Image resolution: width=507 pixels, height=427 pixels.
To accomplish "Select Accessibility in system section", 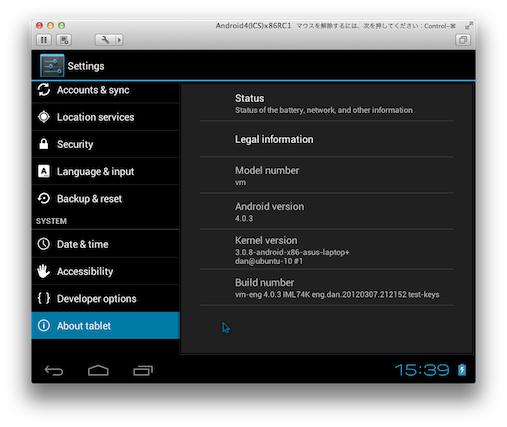I will tap(106, 271).
